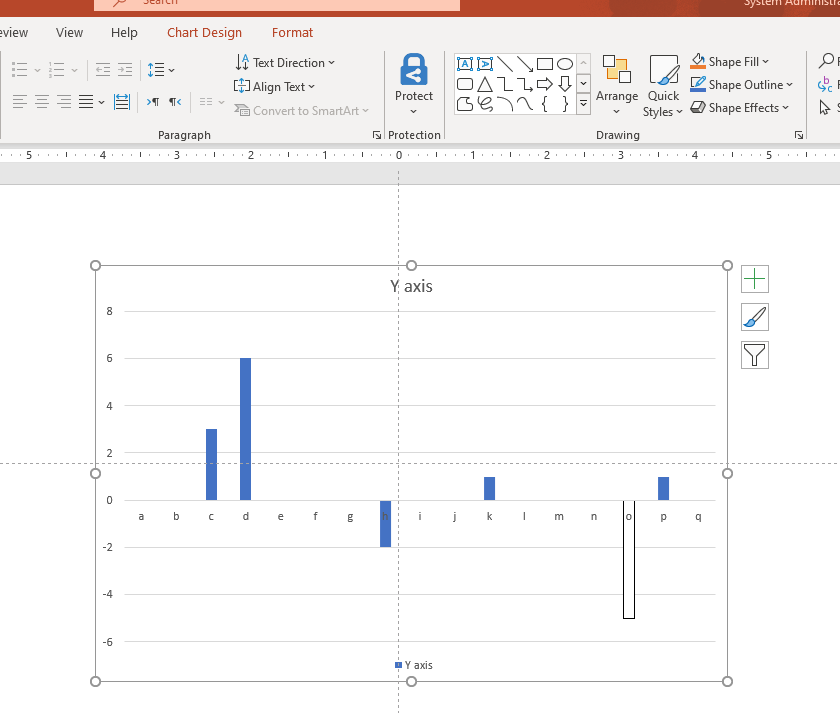
Task: Open the Numbering dropdown arrow
Action: coord(74,70)
